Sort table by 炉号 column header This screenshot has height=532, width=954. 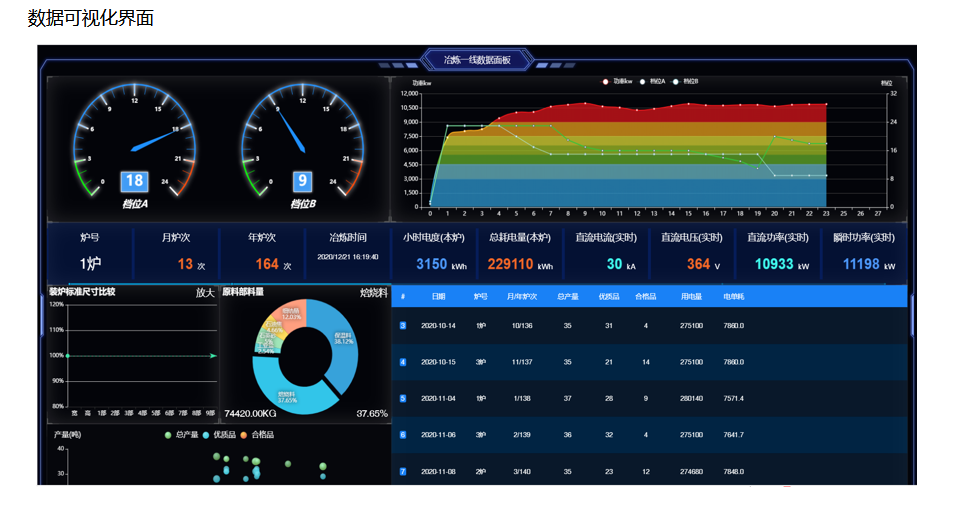point(481,297)
